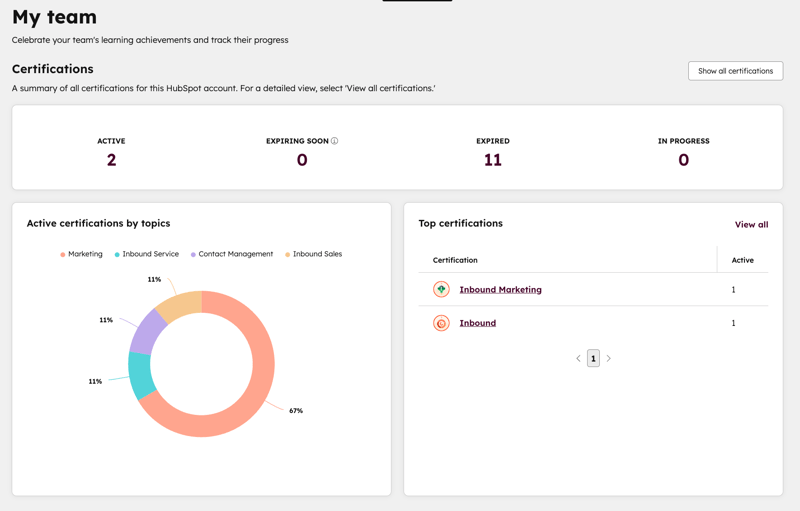
Task: Click the Certification column header
Action: point(455,260)
